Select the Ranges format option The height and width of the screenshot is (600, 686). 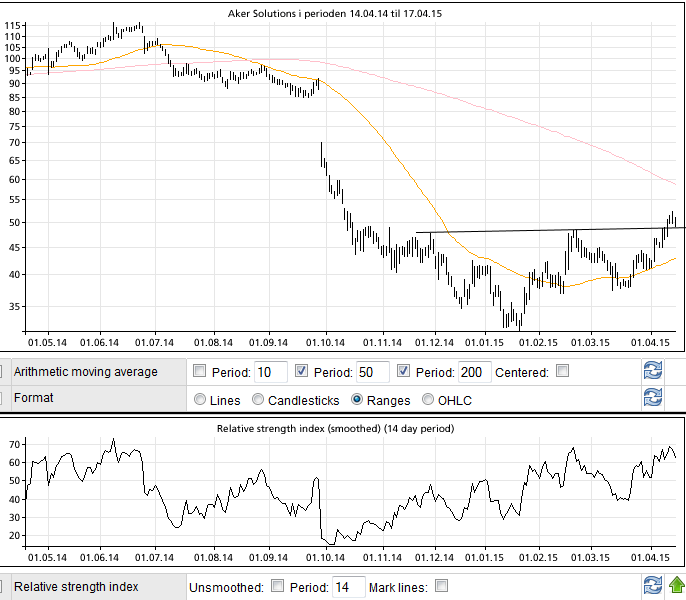pos(357,399)
